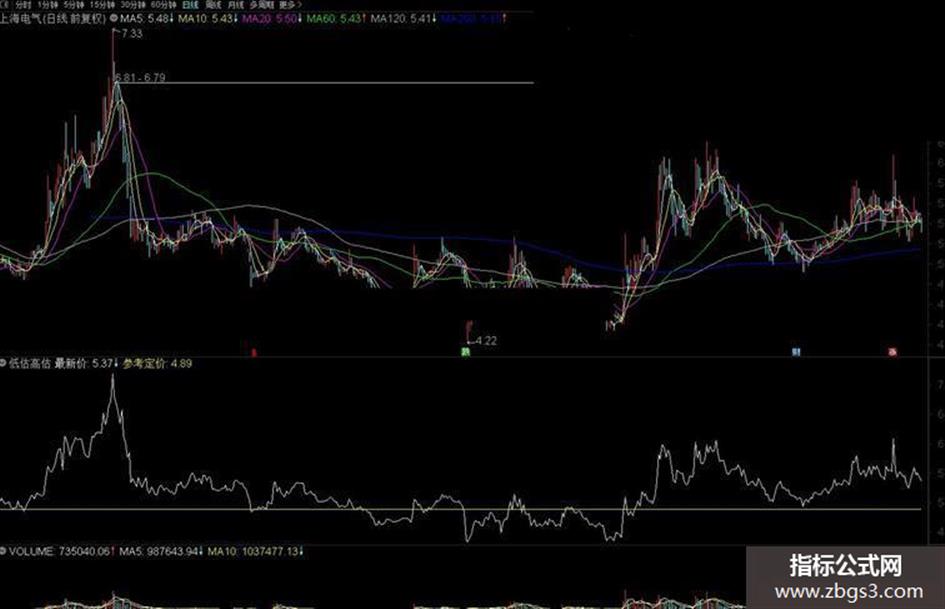Click the green event marker near 4.22
The width and height of the screenshot is (945, 609).
pyautogui.click(x=465, y=352)
